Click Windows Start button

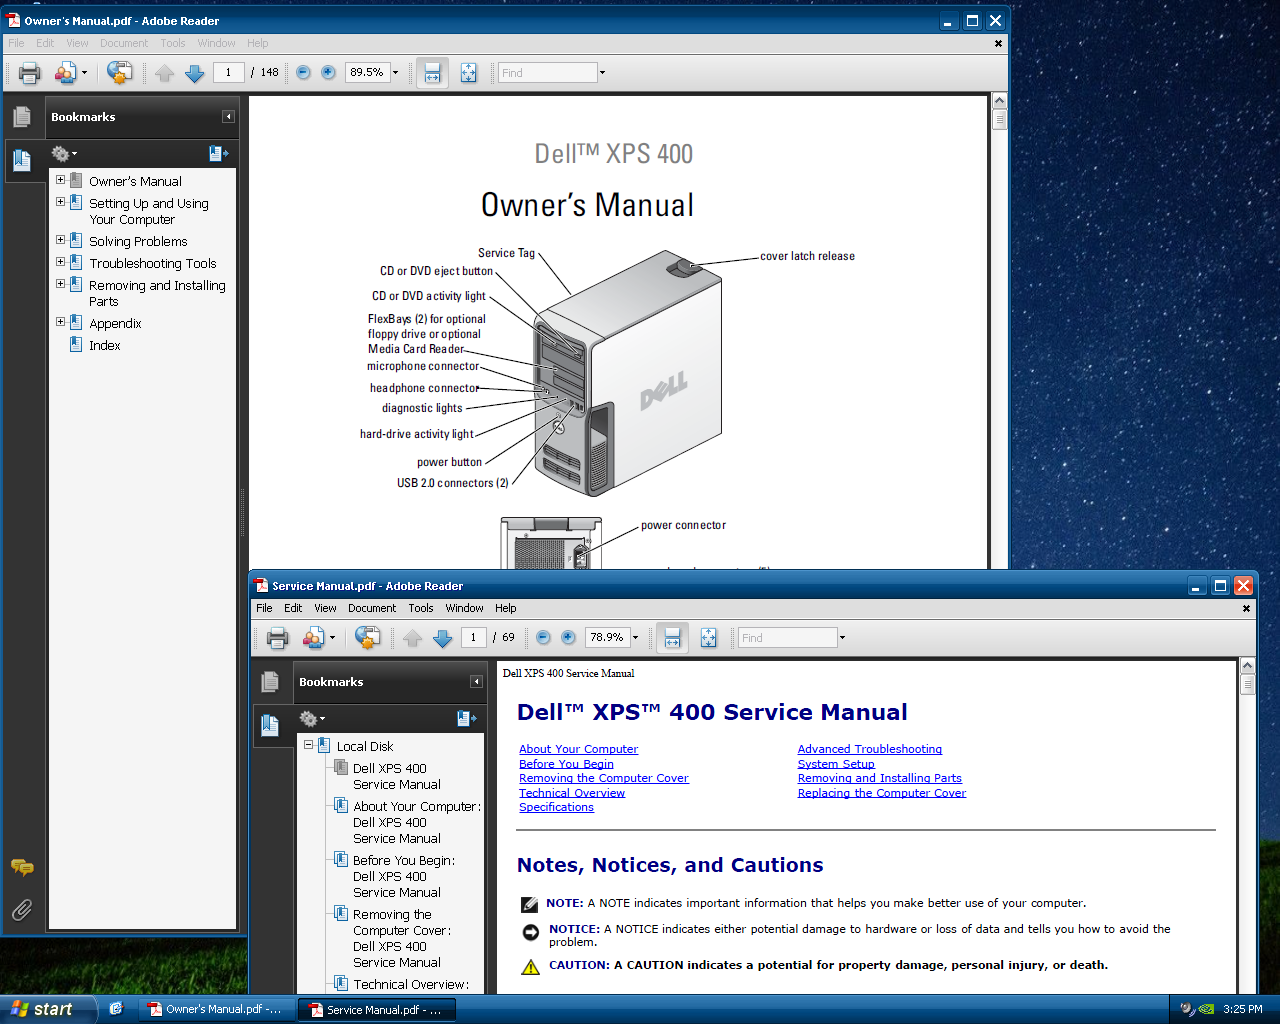click(47, 1009)
